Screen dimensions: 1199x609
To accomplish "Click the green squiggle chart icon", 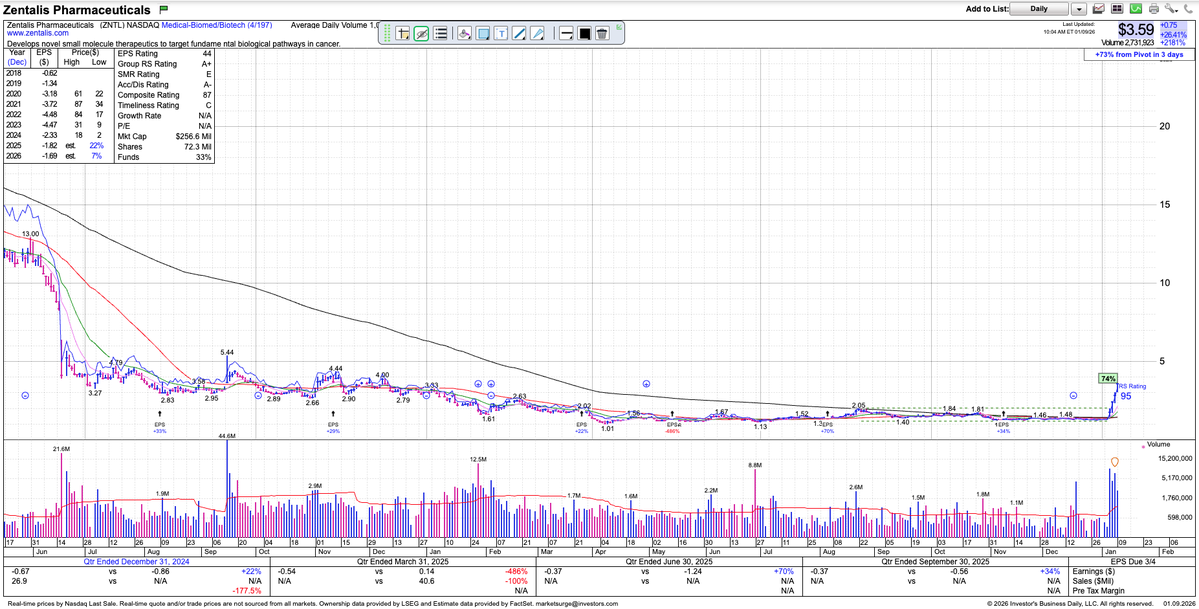I will click(x=1136, y=9).
